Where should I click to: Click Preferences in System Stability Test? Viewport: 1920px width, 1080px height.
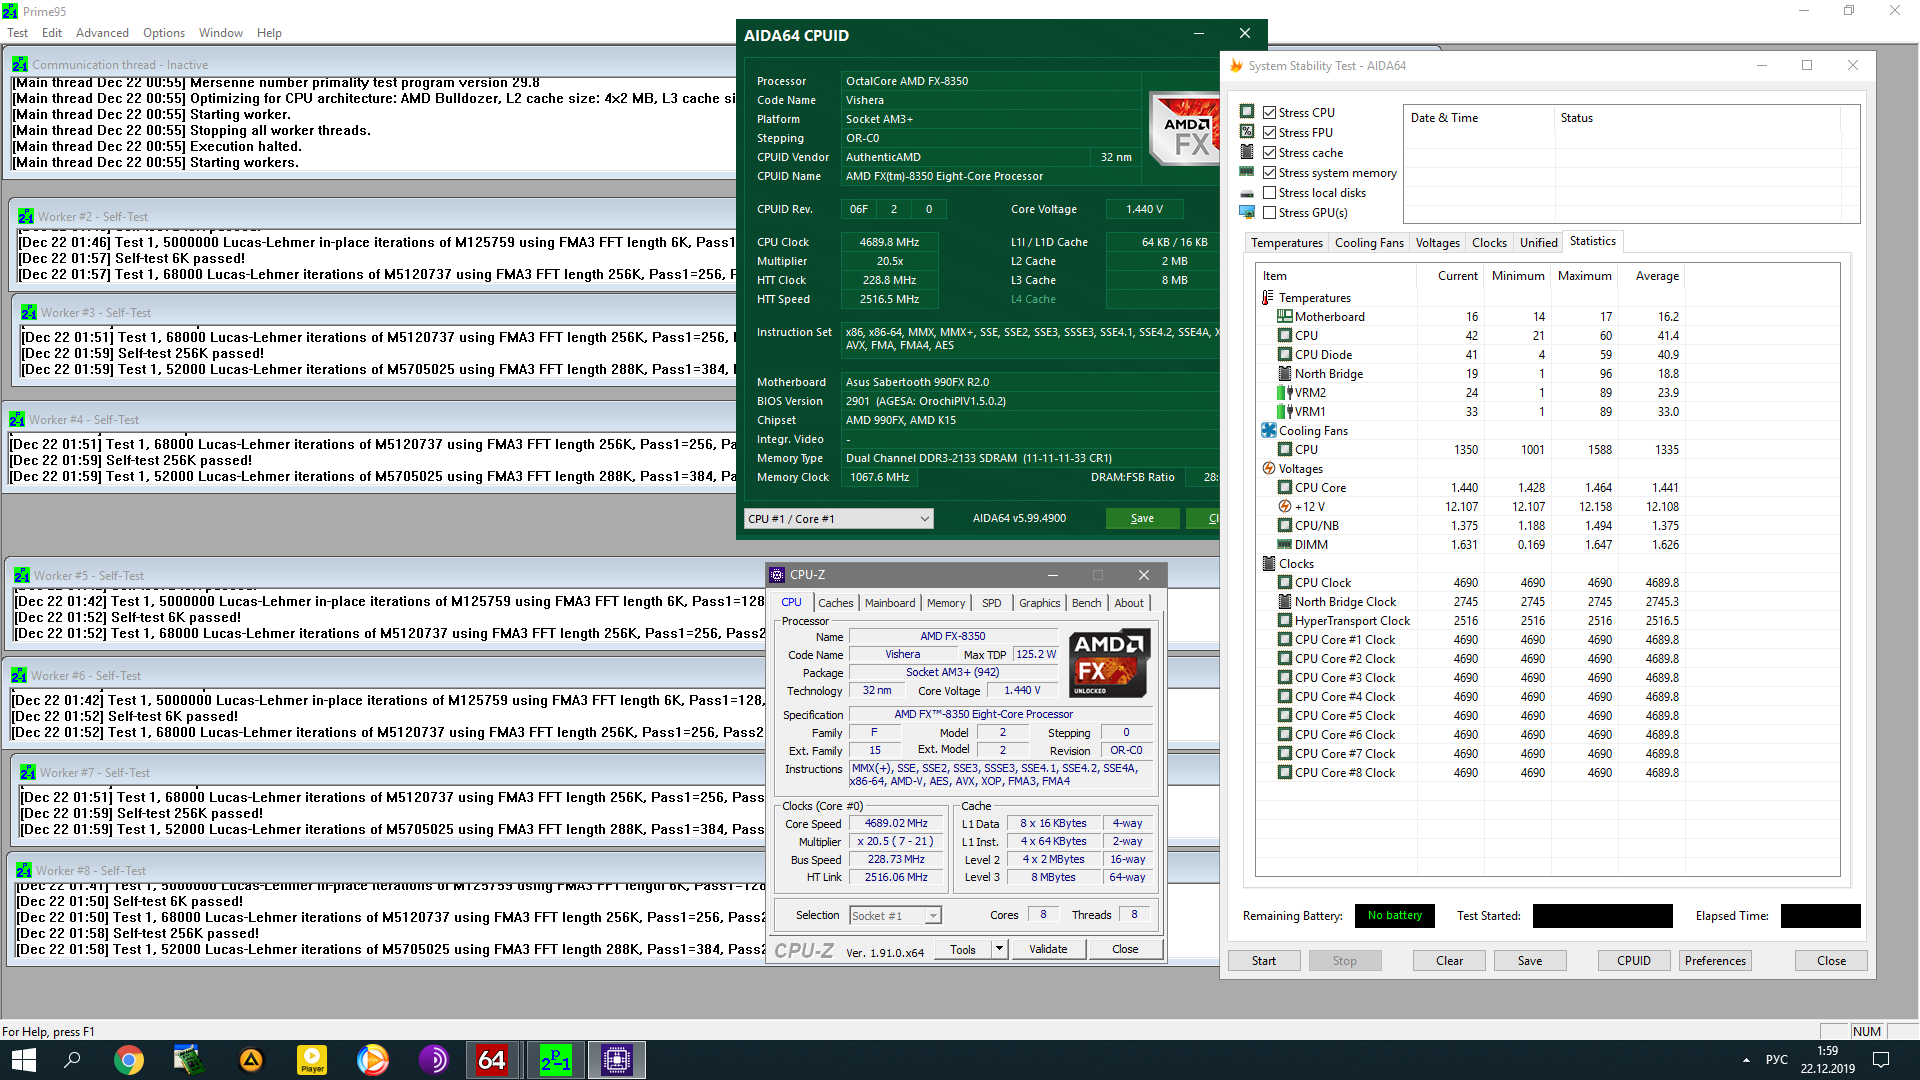(x=1714, y=960)
